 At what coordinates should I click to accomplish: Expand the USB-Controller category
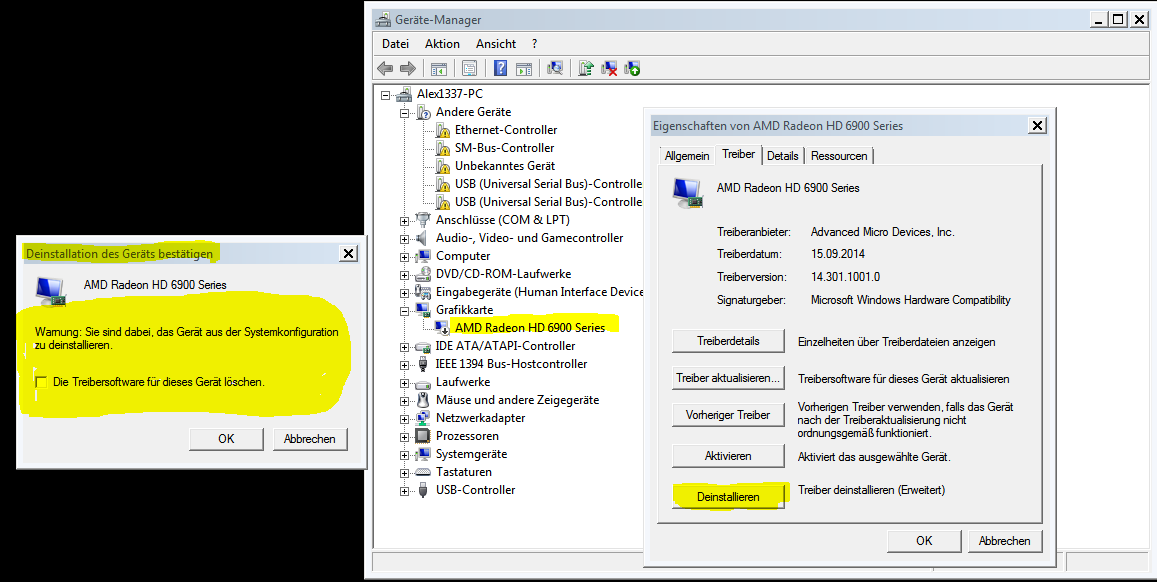click(x=404, y=491)
